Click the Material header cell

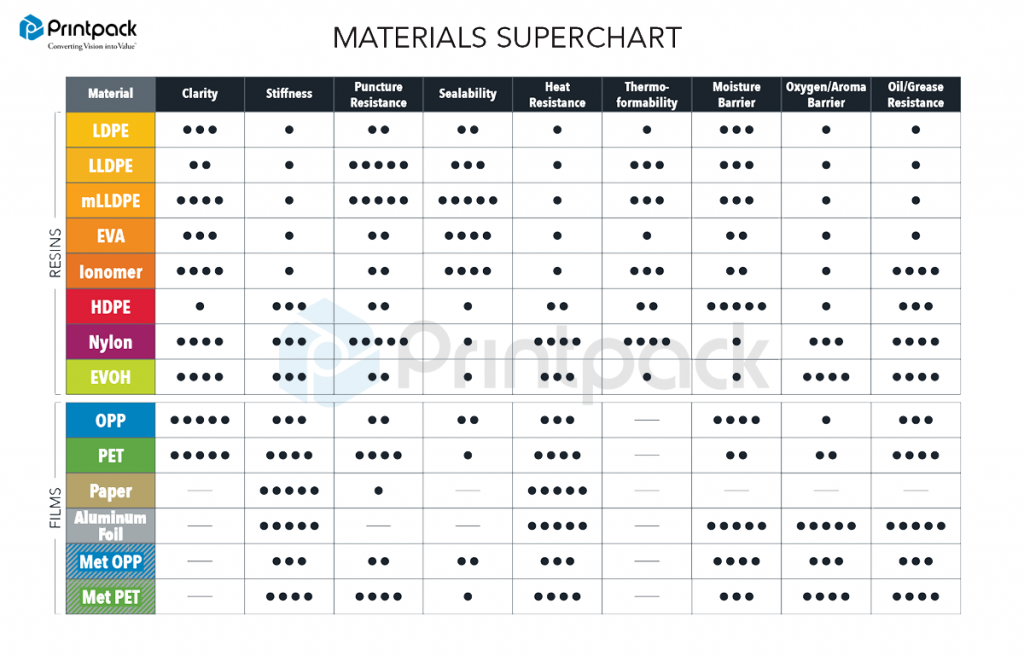[110, 94]
